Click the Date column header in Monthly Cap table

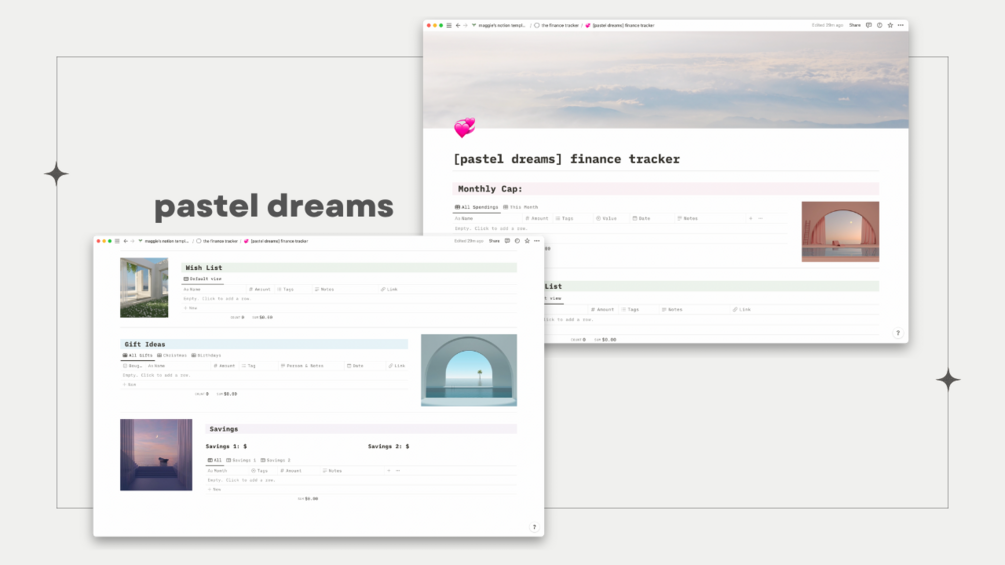642,218
